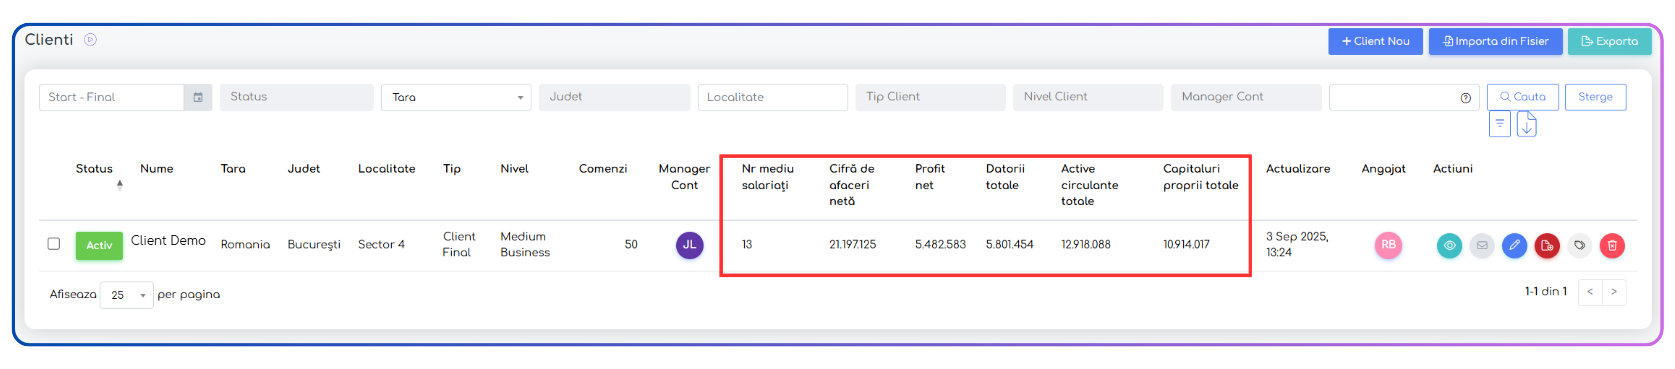Click the Sector 4 locality cell
Screen dimensions: 1675x369
point(381,245)
